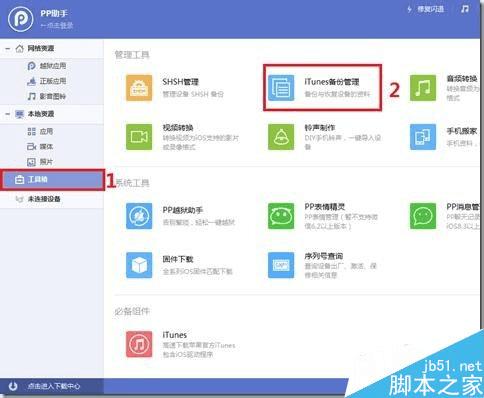Click the 铃声制作 title text
484x398 pixels.
pyautogui.click(x=320, y=128)
